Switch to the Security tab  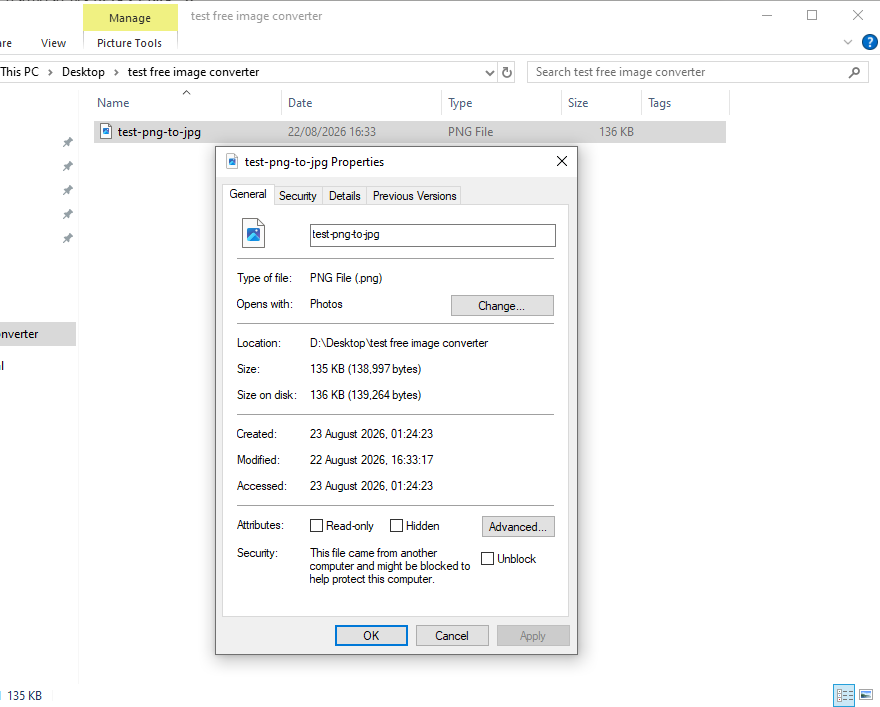tap(298, 196)
